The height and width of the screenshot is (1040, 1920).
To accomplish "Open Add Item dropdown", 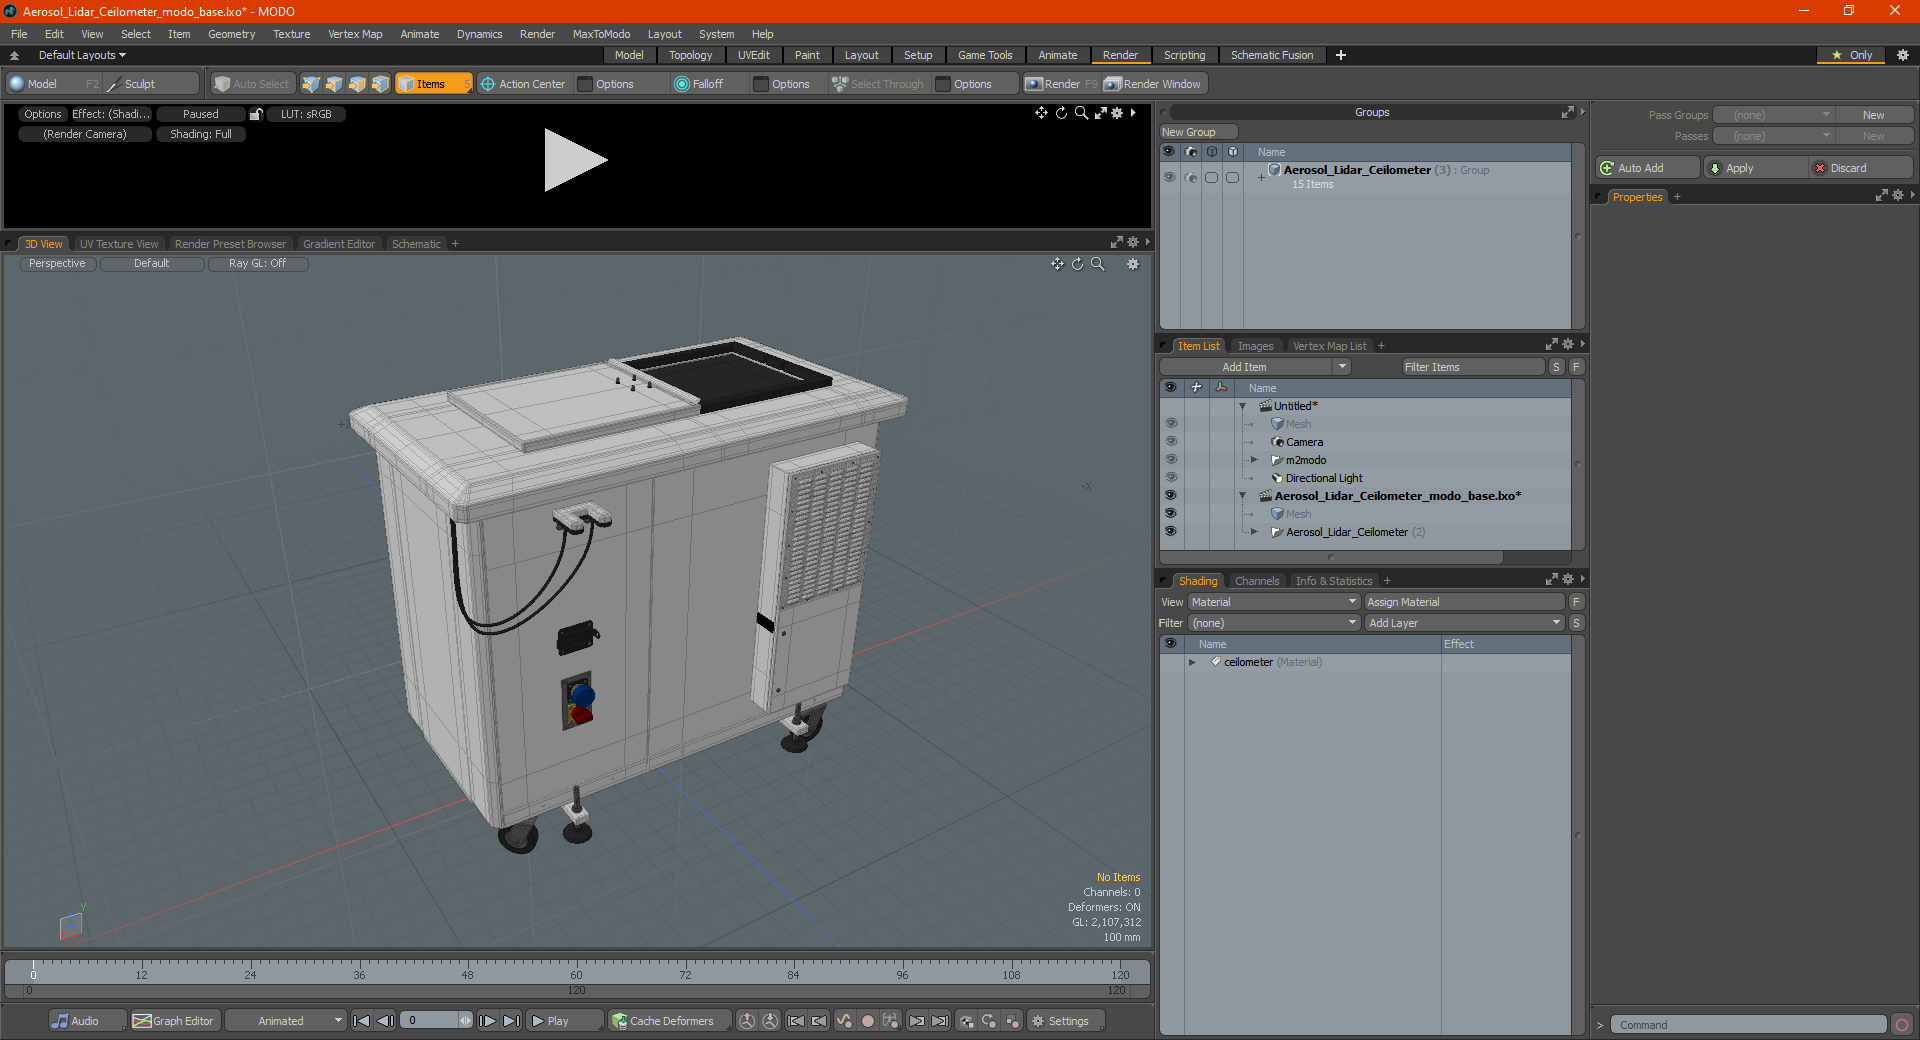I will [1343, 367].
